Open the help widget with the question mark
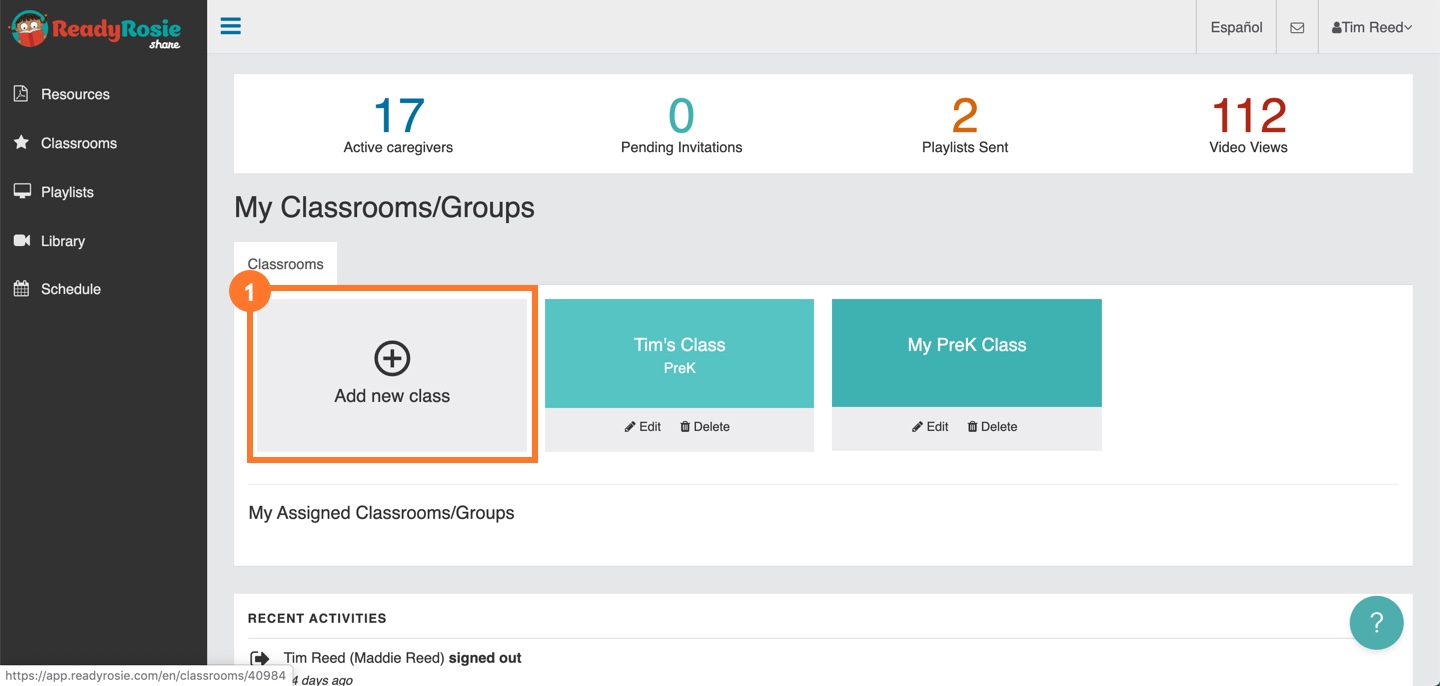 point(1376,622)
